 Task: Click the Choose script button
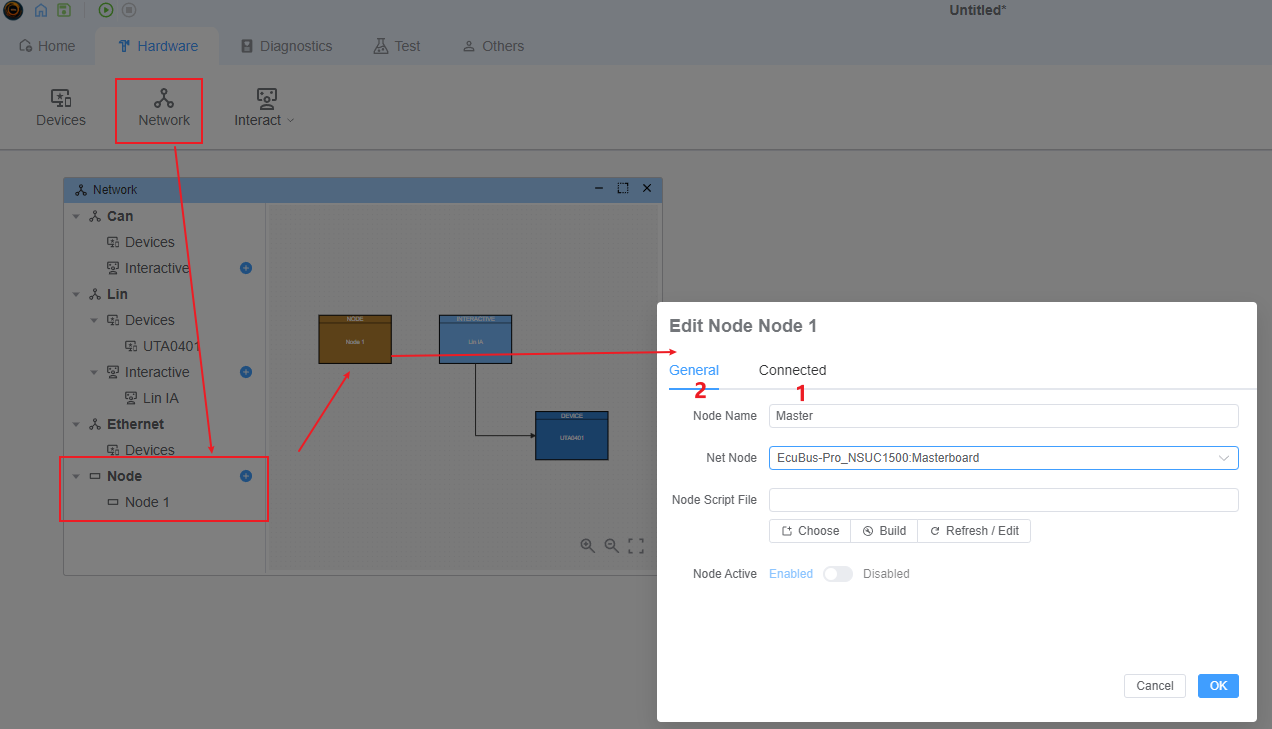click(810, 531)
